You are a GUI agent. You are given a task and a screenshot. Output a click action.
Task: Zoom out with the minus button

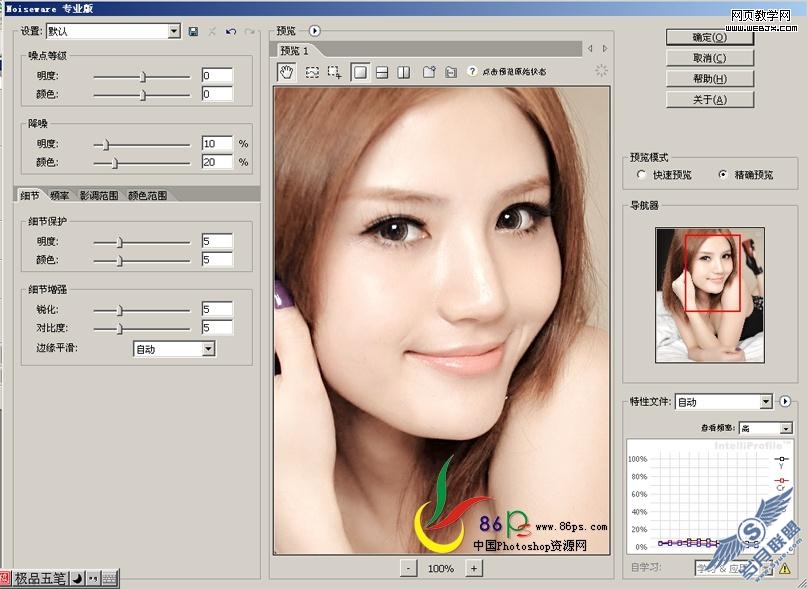coord(408,568)
